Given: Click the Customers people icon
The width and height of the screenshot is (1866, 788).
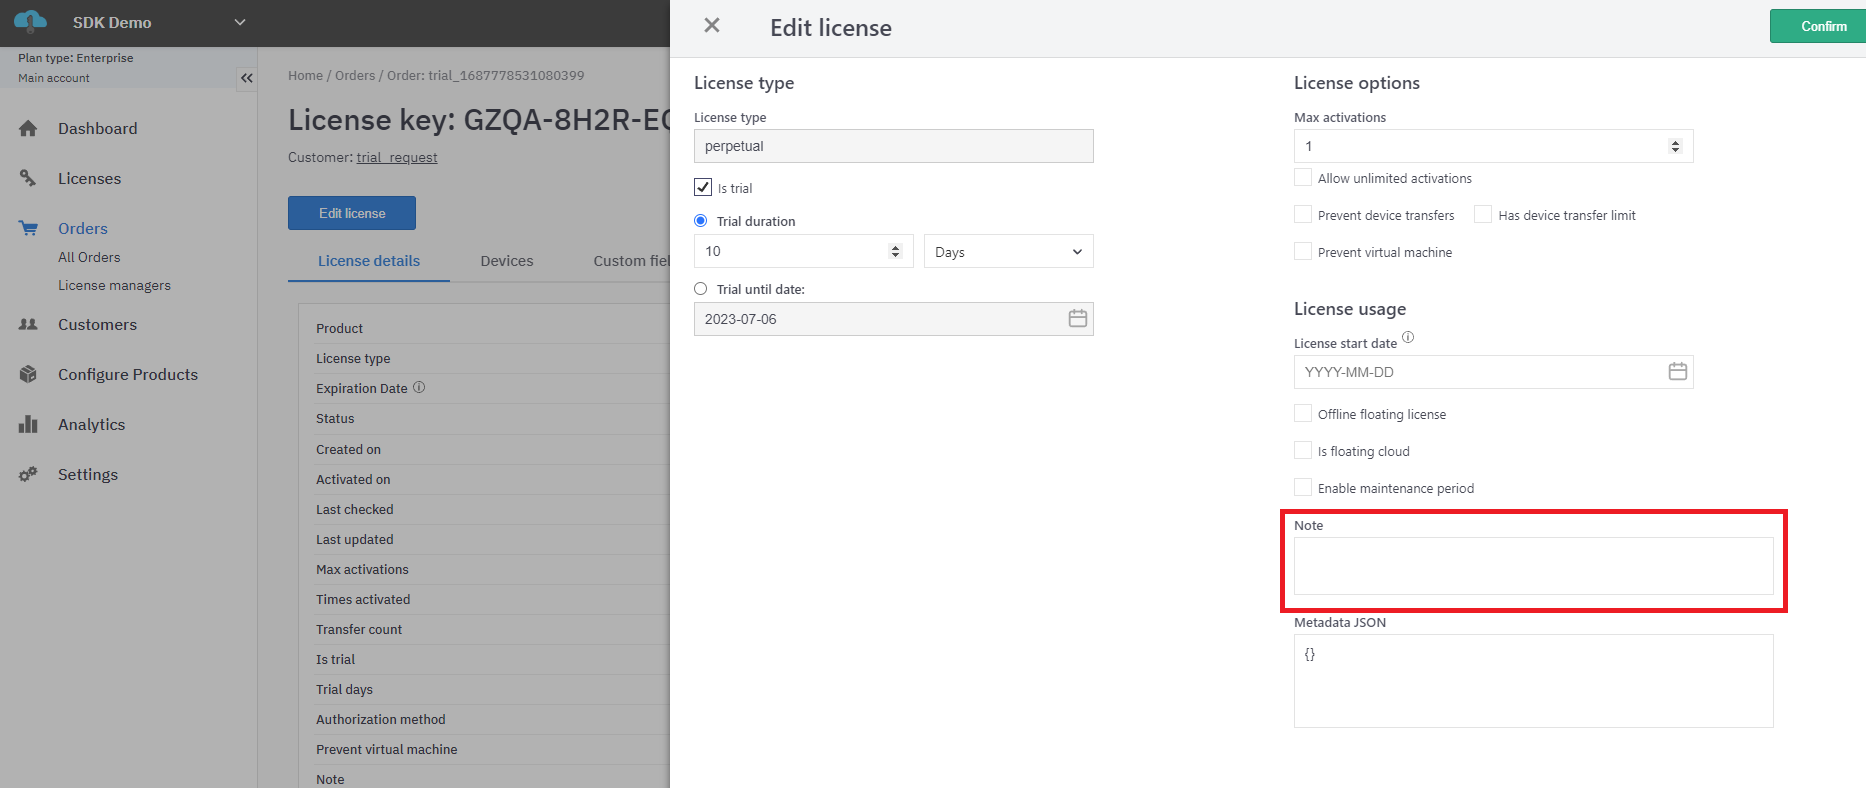Looking at the screenshot, I should (x=28, y=324).
